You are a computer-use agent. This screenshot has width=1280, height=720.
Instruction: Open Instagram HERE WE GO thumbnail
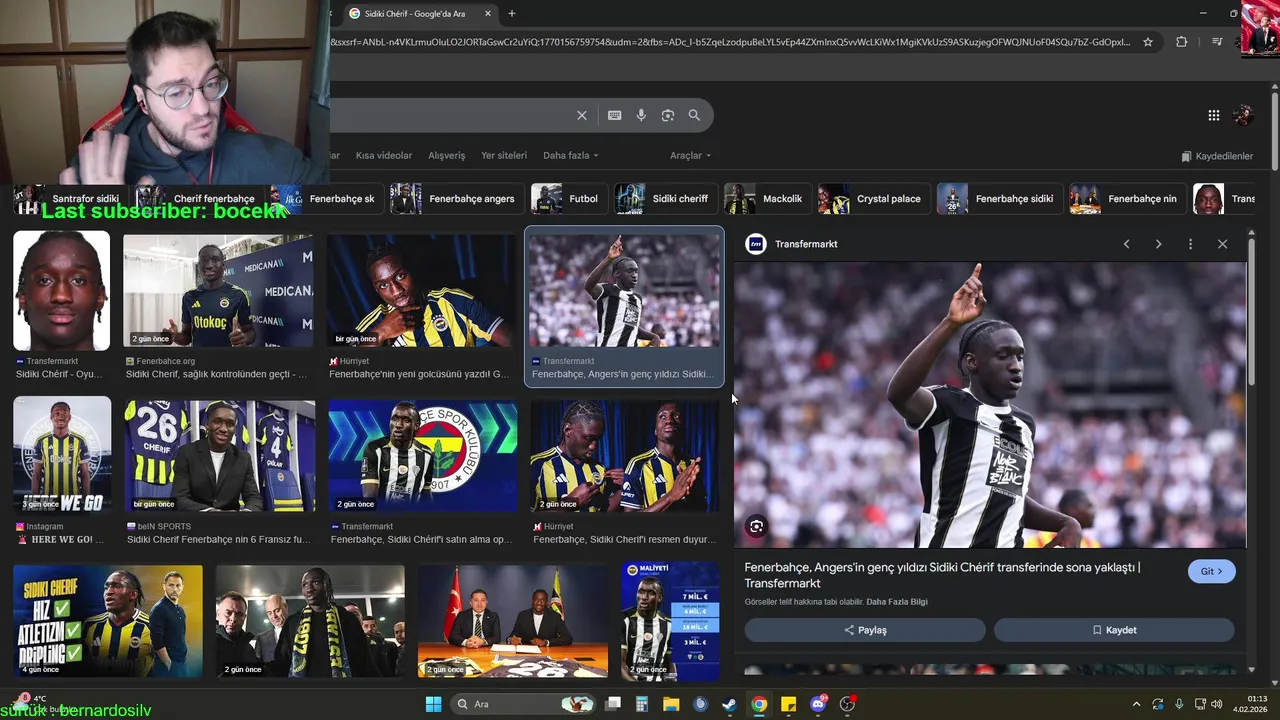coord(62,456)
